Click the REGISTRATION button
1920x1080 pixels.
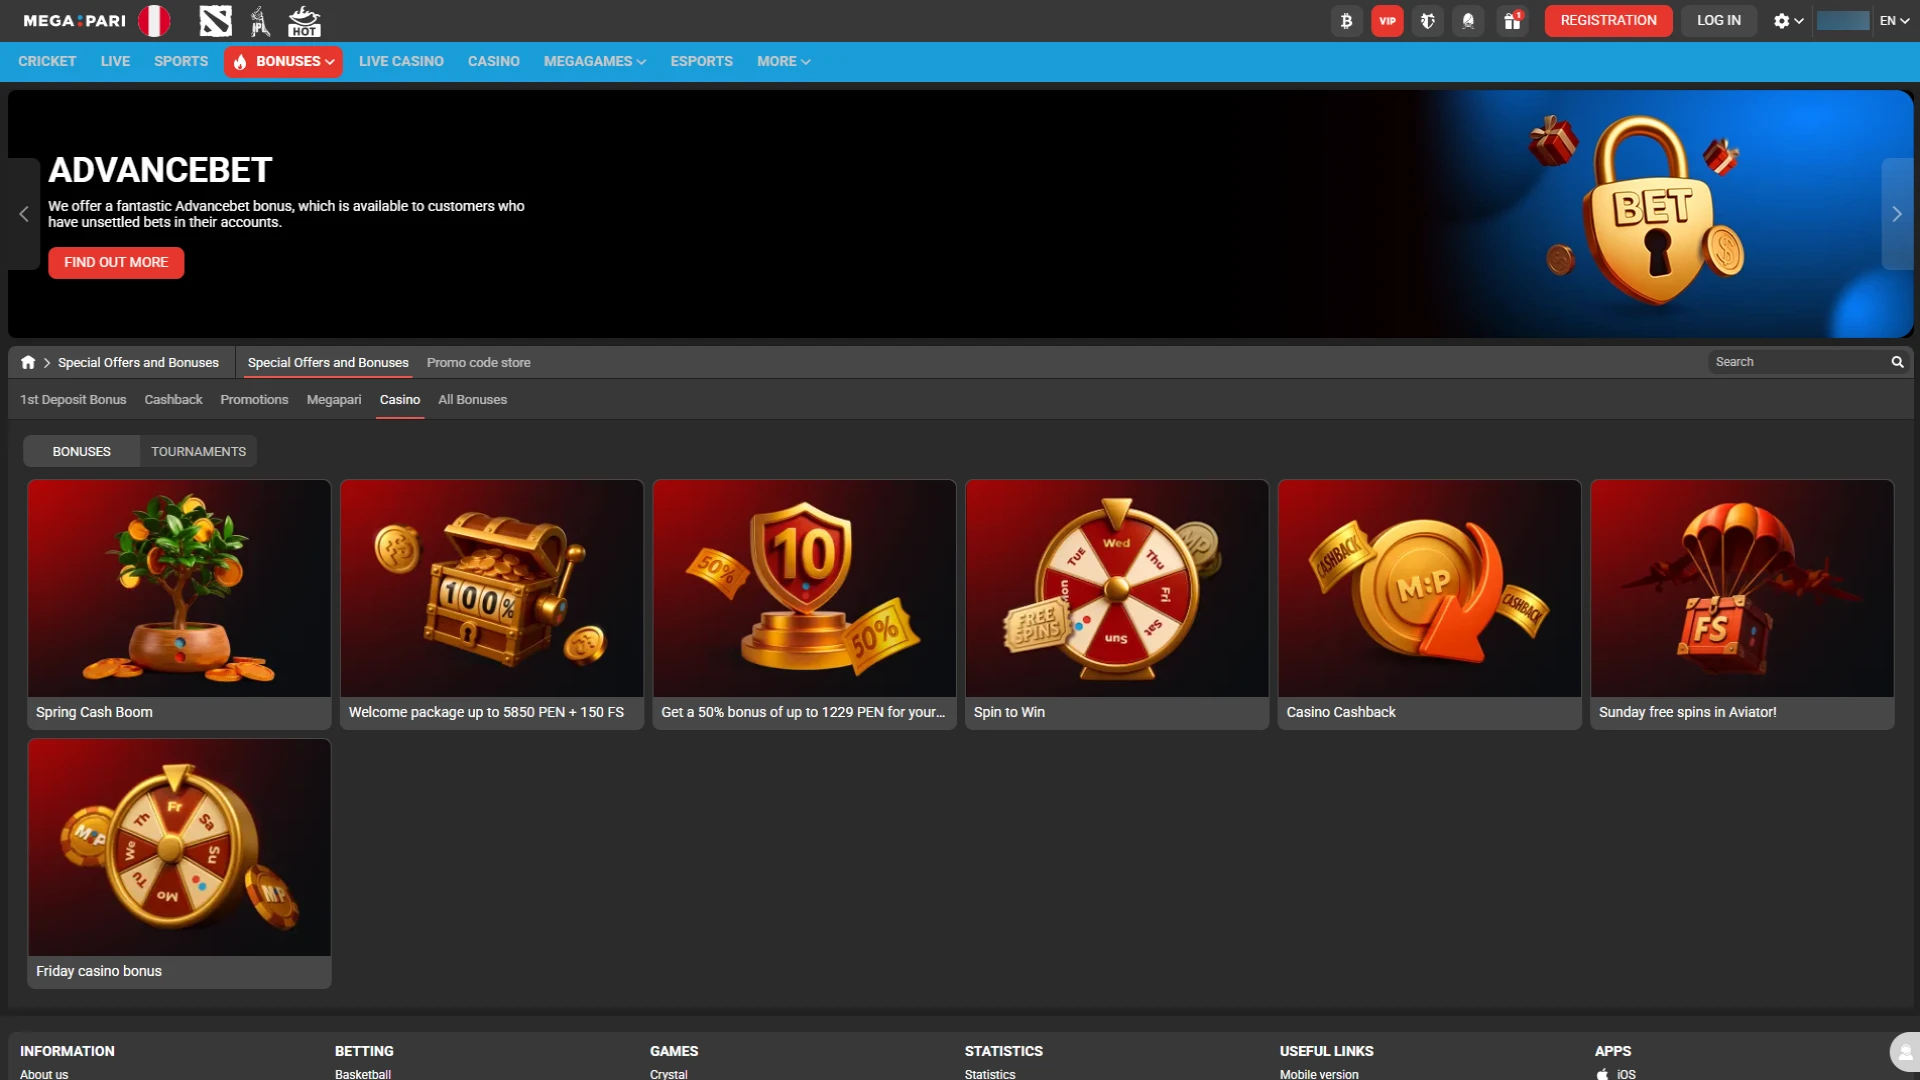1608,21
